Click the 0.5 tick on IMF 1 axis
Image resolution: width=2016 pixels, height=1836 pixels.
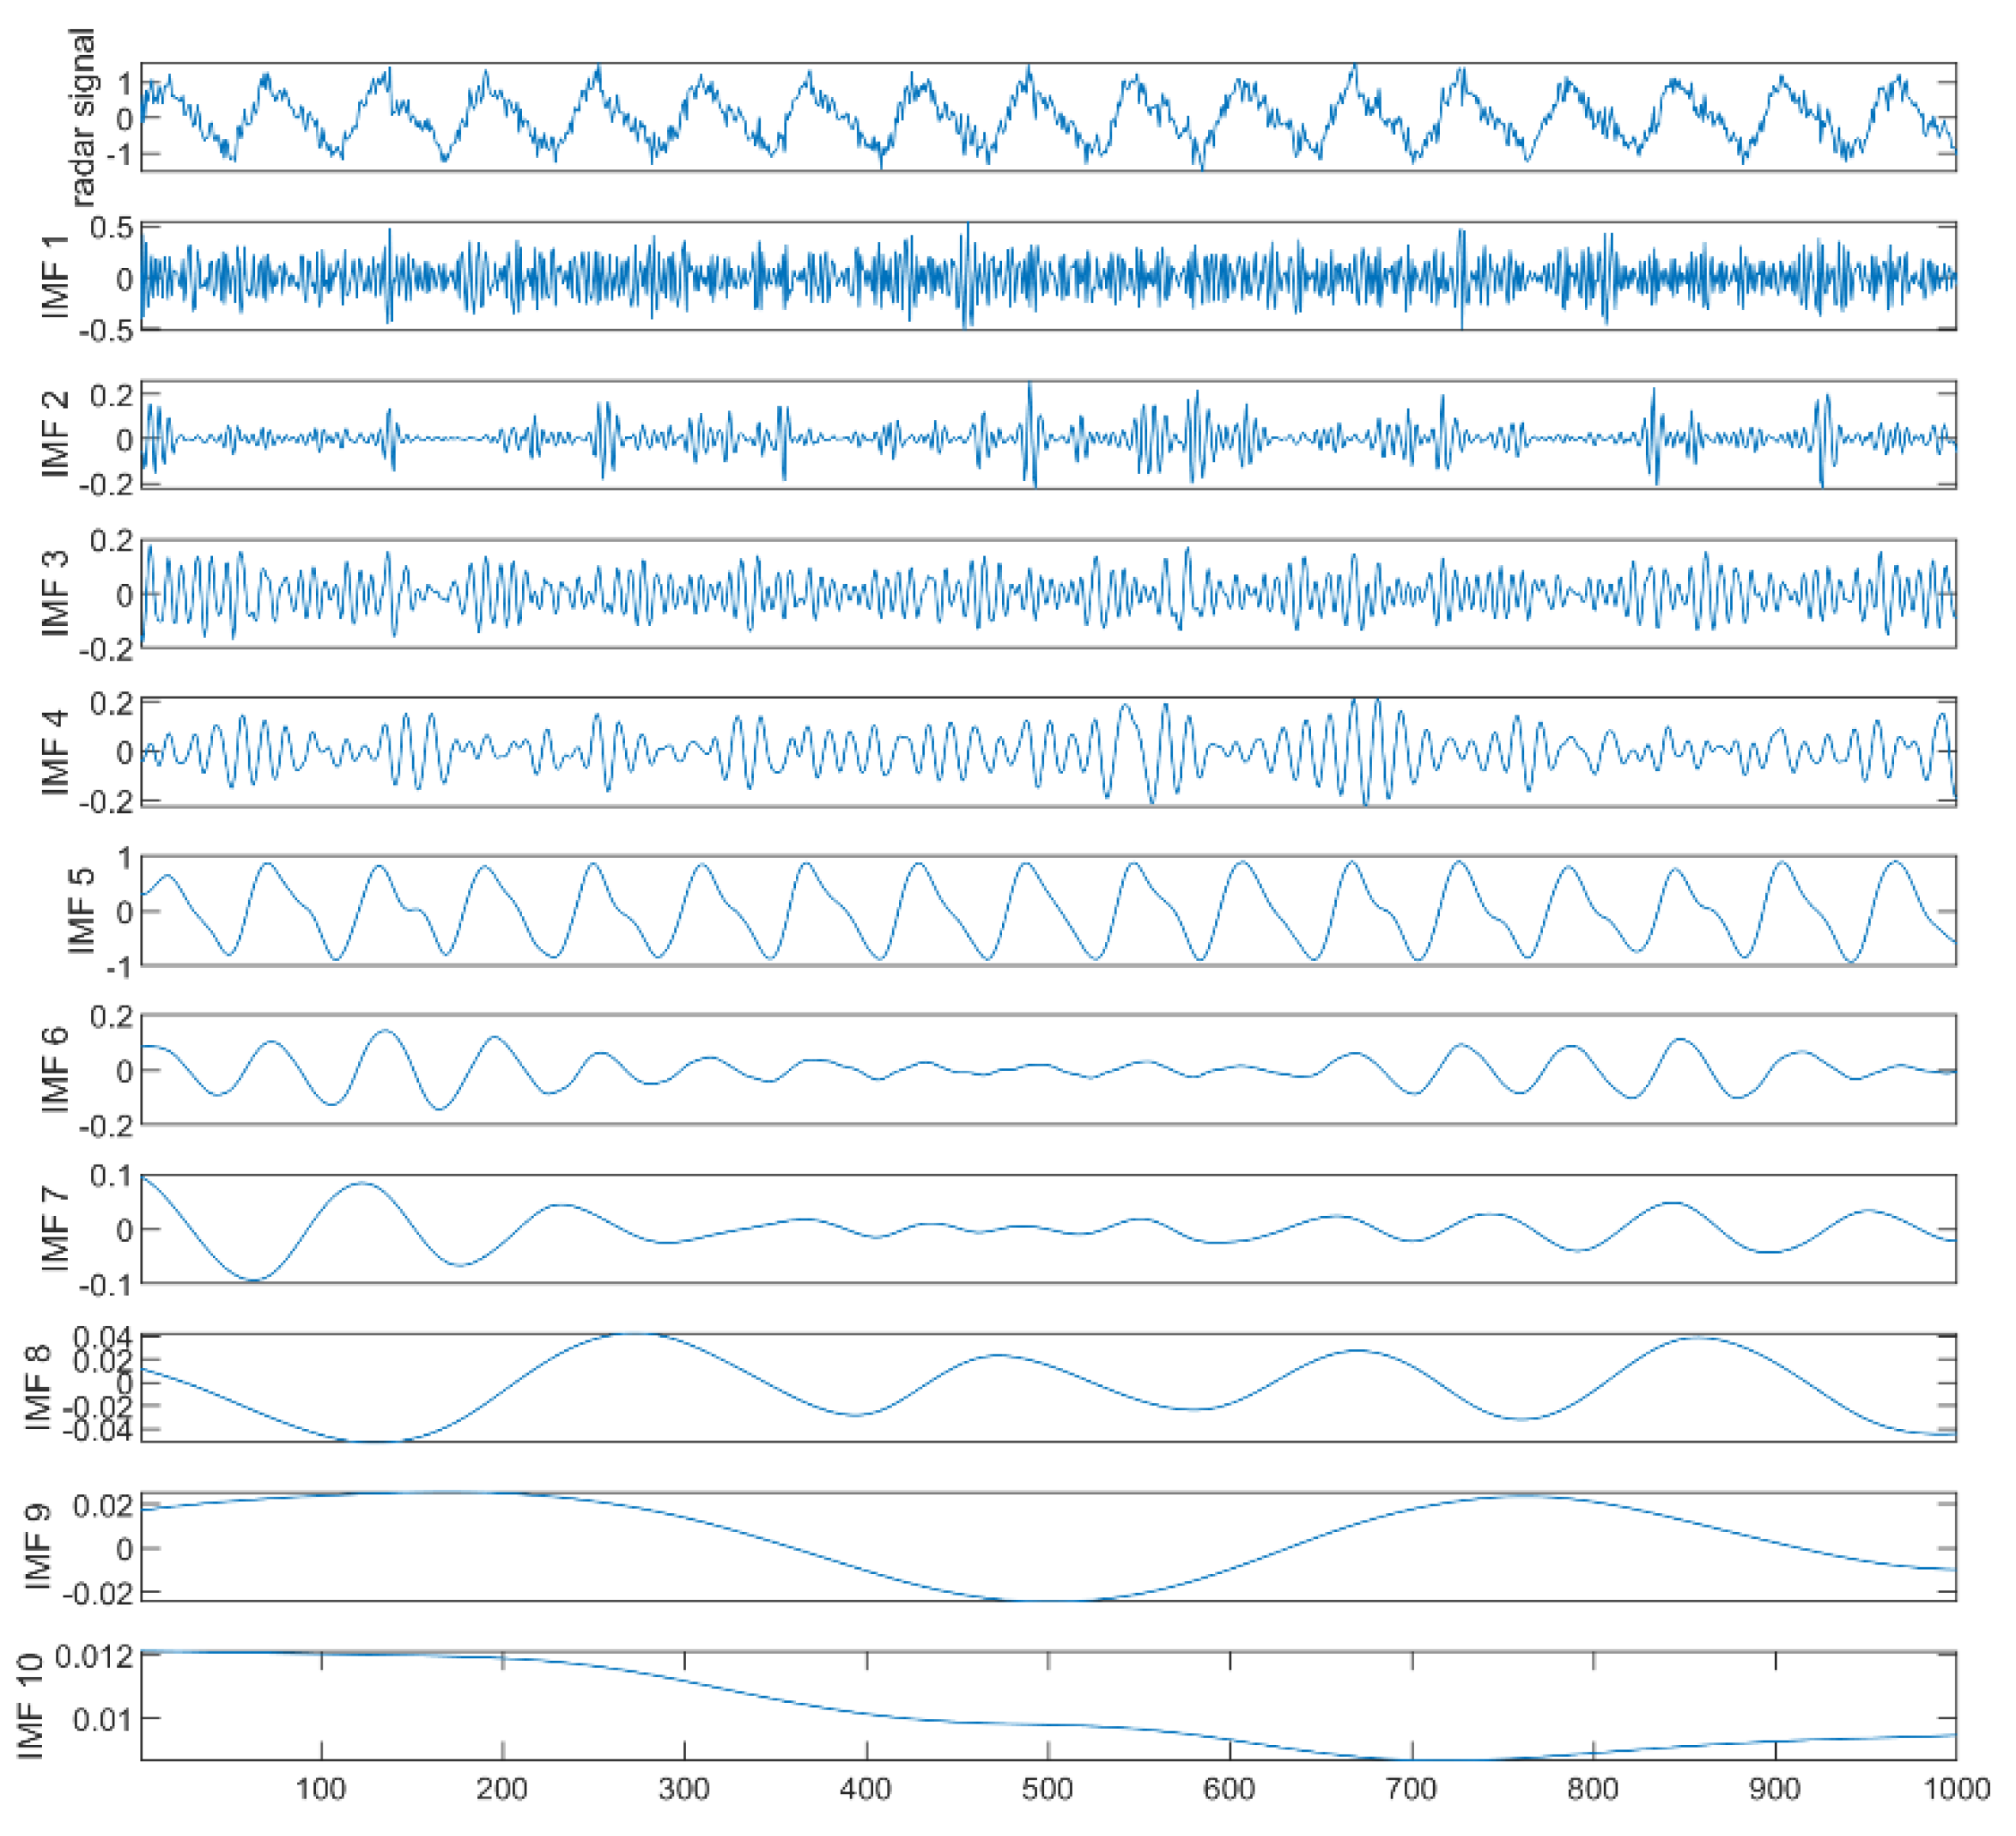111,228
